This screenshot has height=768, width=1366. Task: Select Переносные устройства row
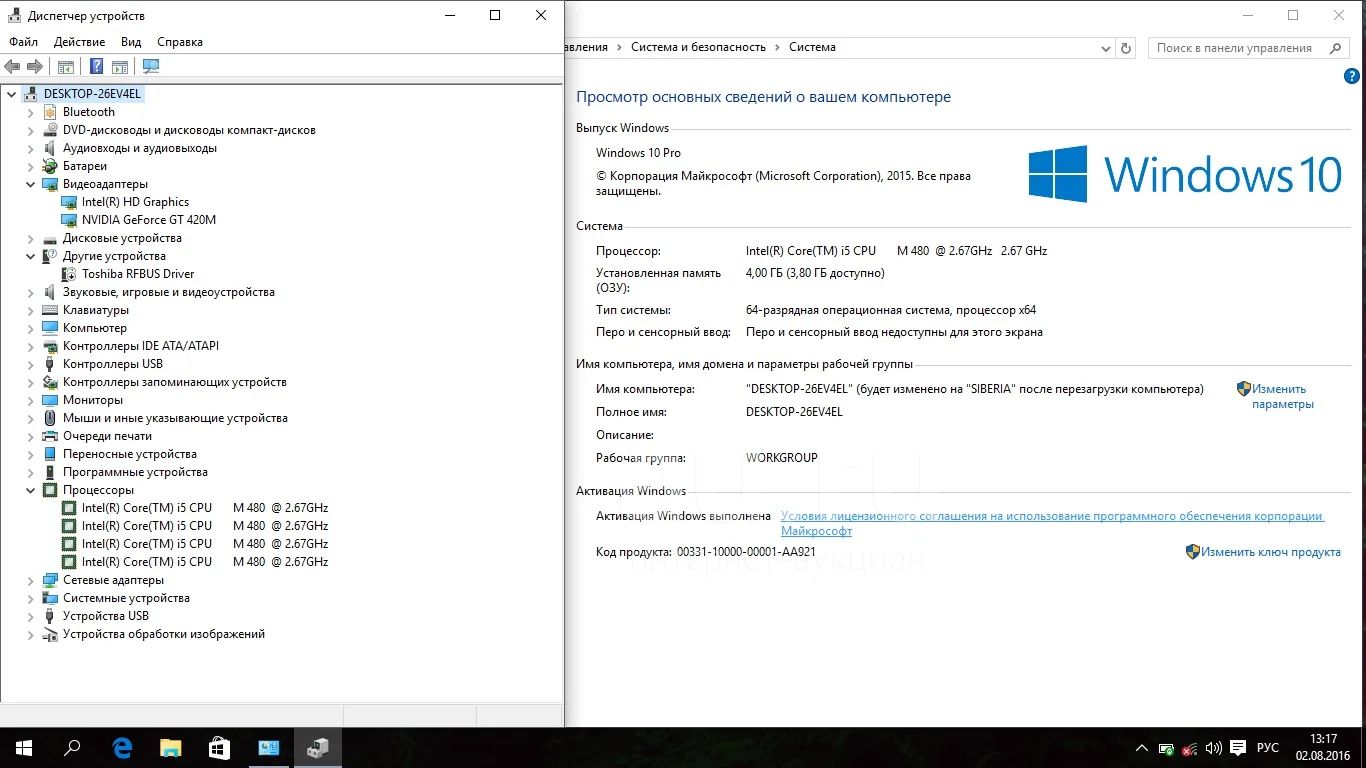tap(130, 454)
